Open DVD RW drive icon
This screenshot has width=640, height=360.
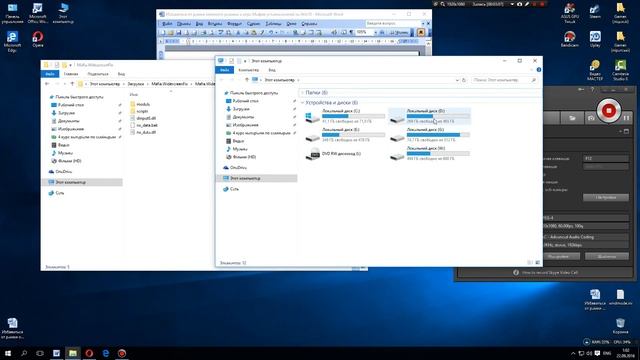[313, 154]
